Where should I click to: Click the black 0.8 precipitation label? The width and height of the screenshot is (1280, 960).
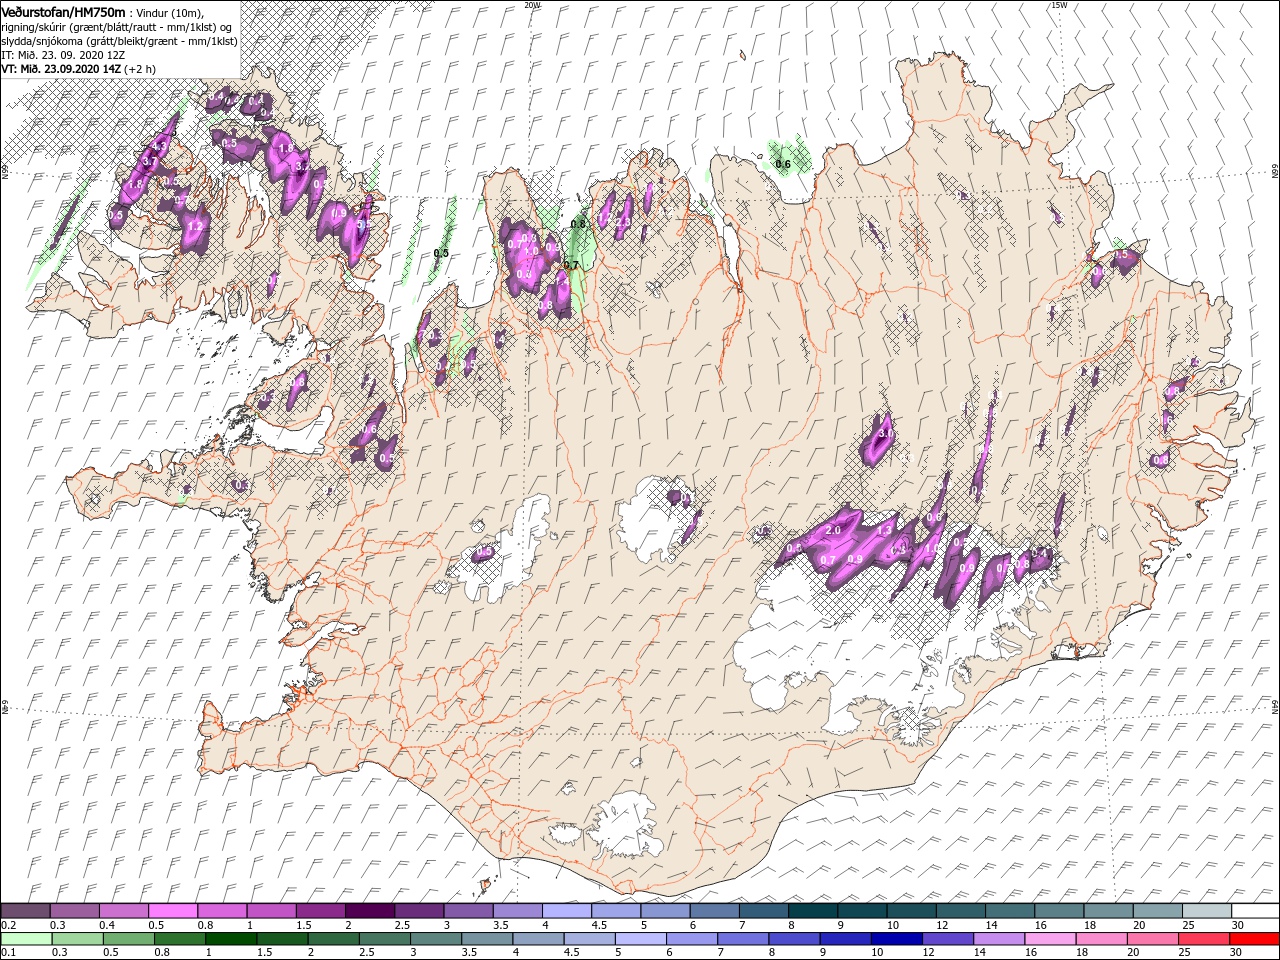pyautogui.click(x=577, y=224)
